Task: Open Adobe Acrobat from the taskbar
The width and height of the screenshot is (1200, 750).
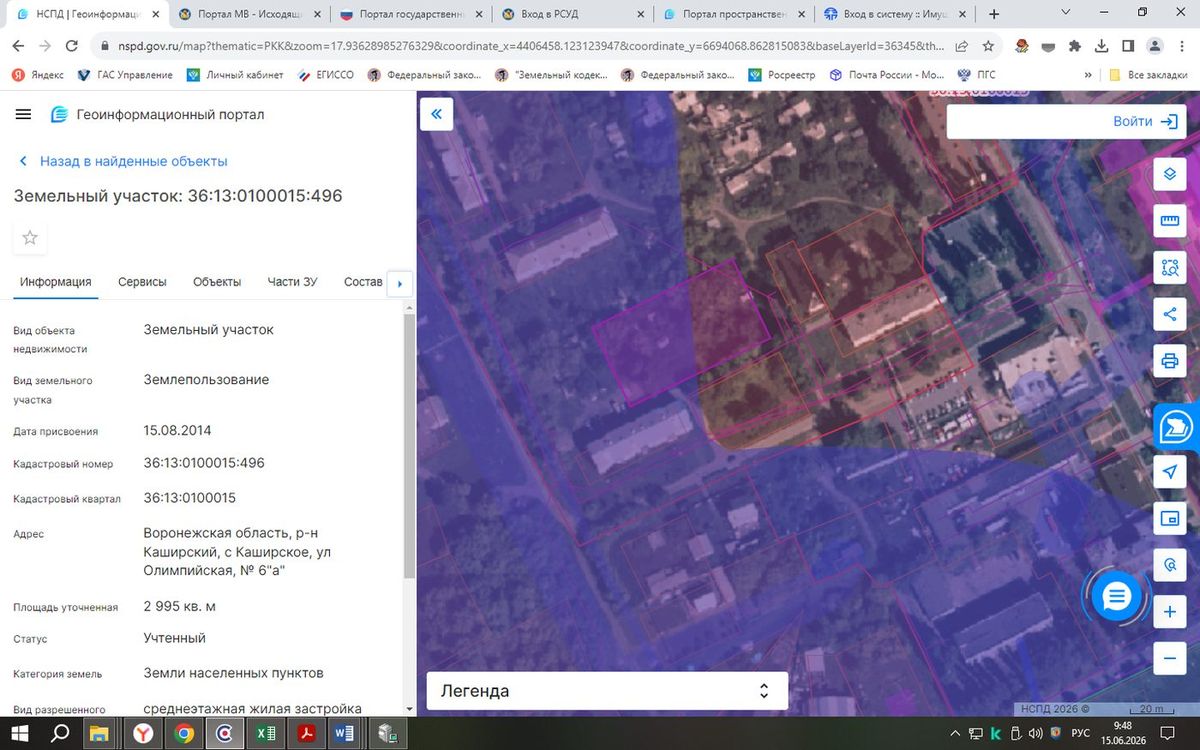Action: tap(305, 733)
